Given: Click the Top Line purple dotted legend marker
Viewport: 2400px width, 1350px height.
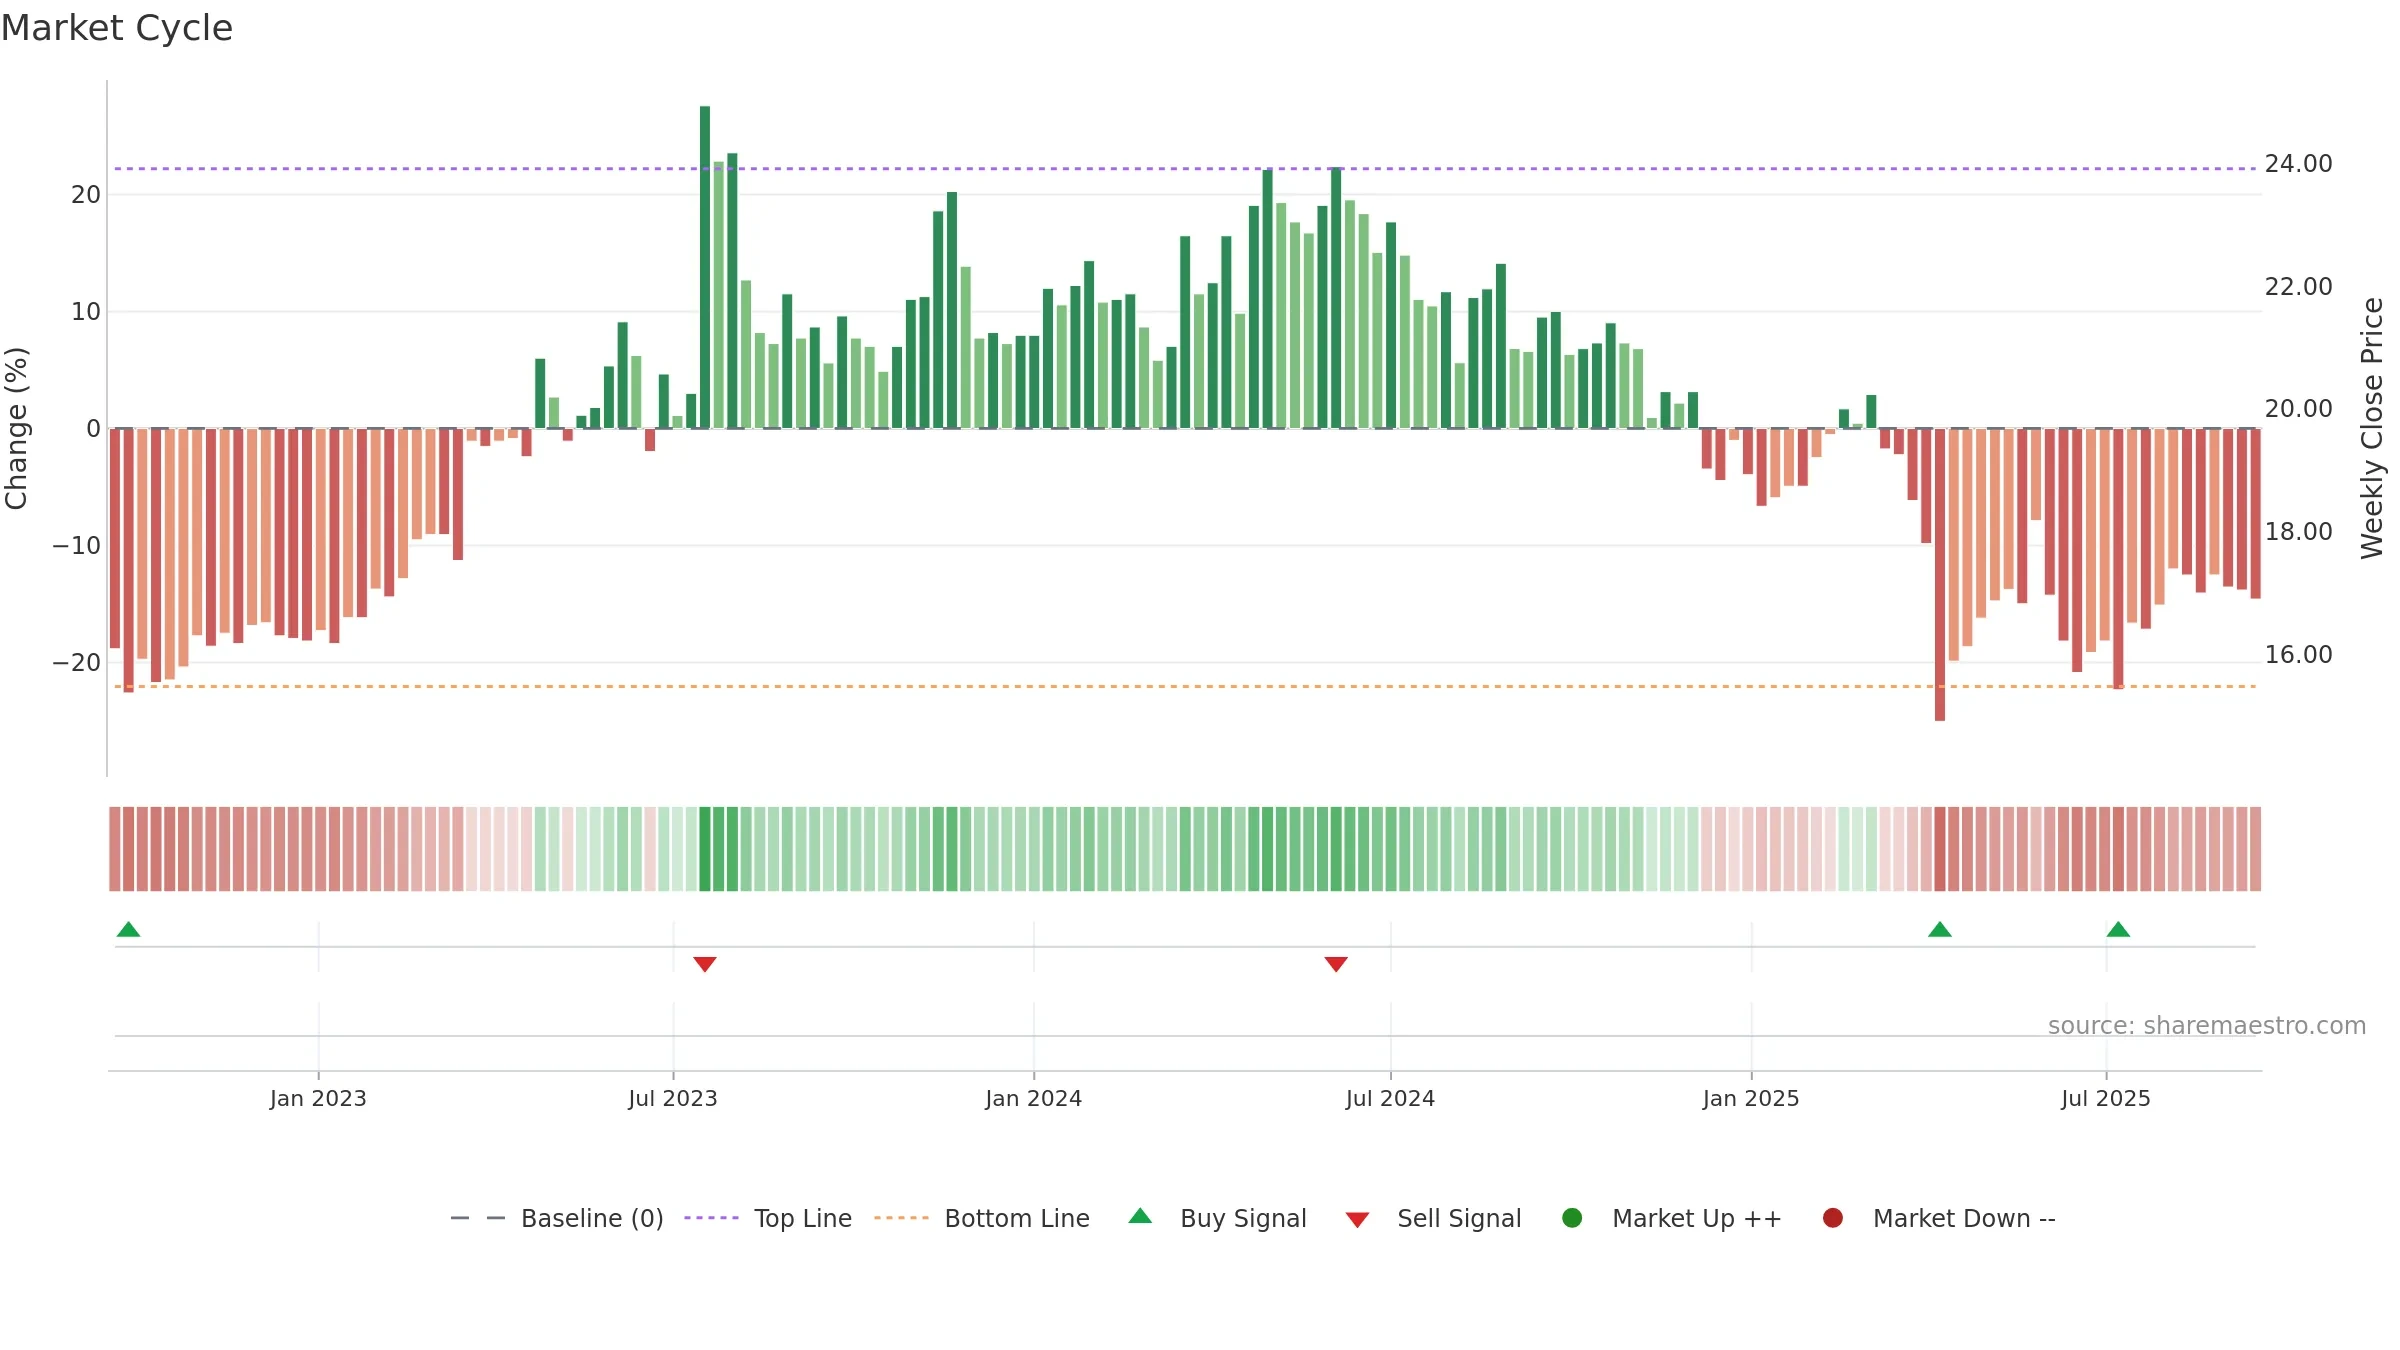Looking at the screenshot, I should tap(711, 1218).
